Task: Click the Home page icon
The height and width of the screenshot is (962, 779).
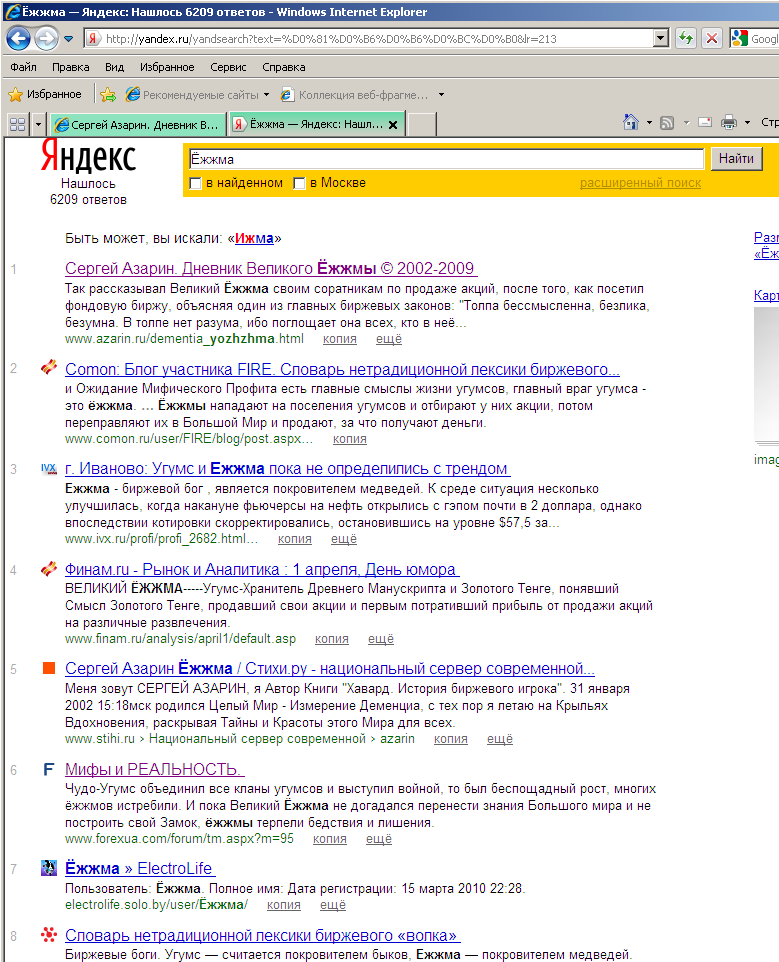Action: (x=631, y=122)
